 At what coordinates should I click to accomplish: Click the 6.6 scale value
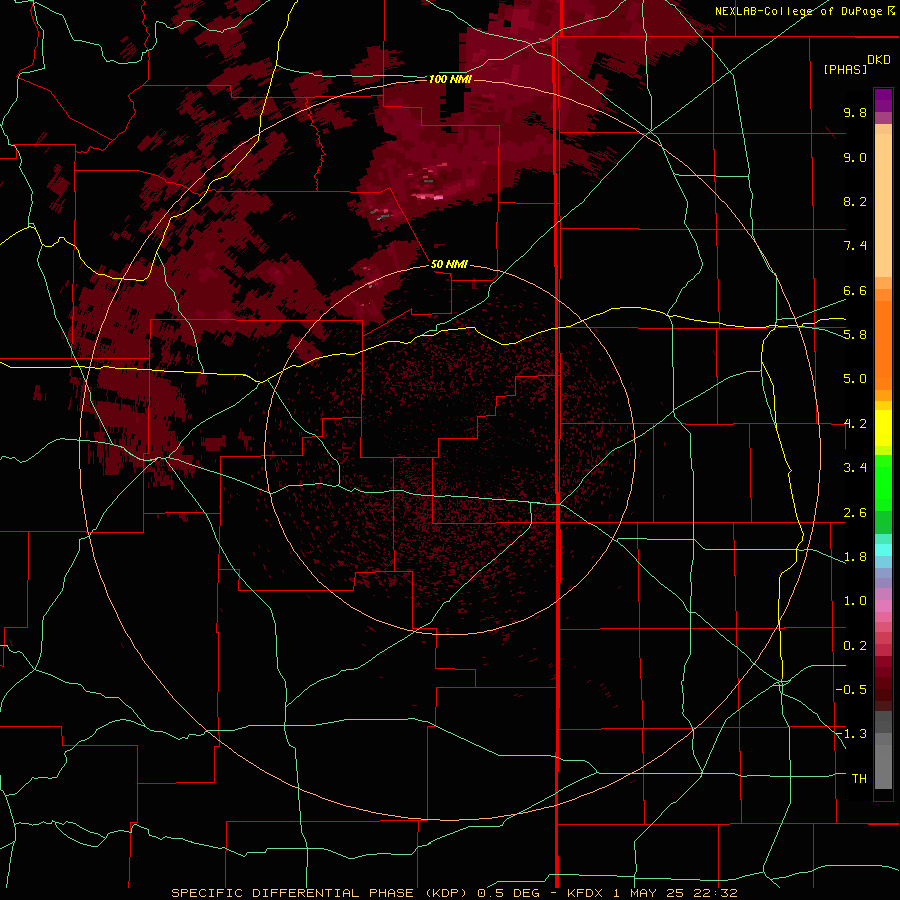(x=855, y=290)
